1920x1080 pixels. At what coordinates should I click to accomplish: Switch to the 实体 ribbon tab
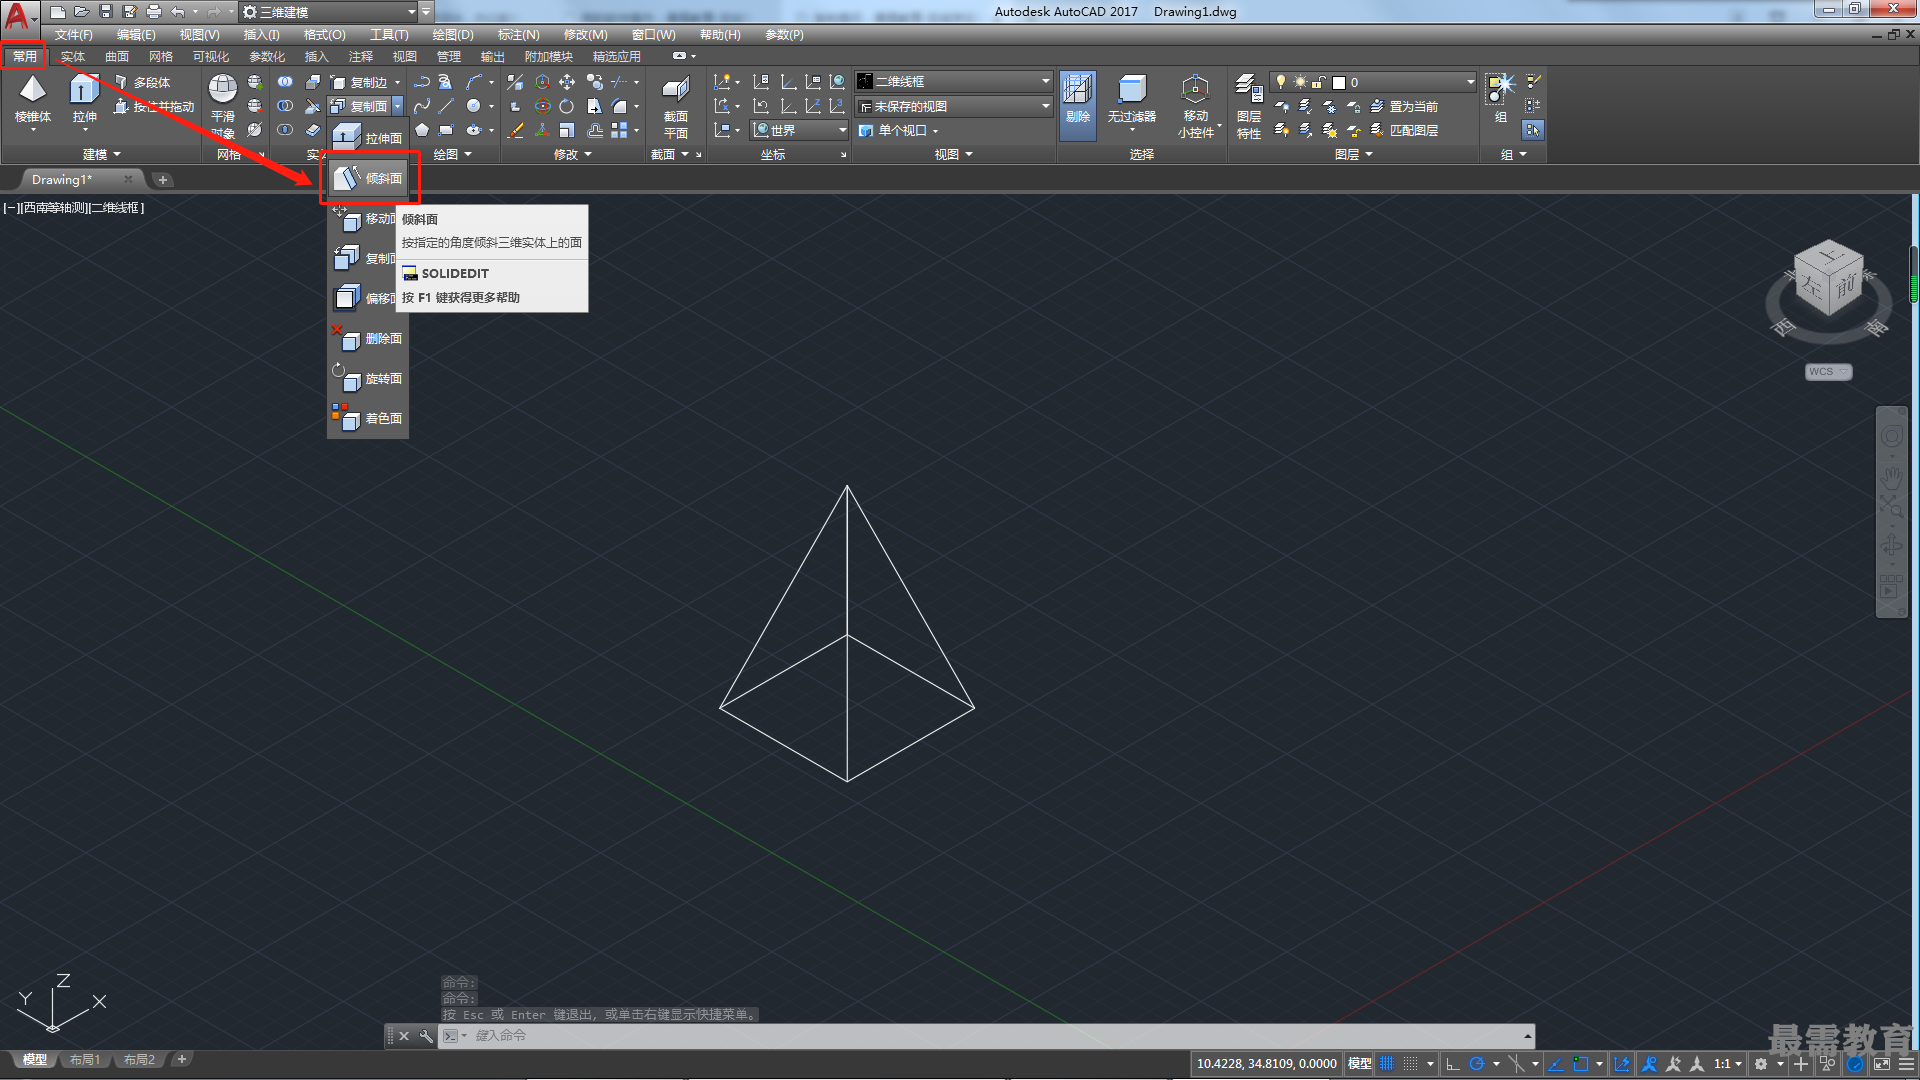point(73,57)
